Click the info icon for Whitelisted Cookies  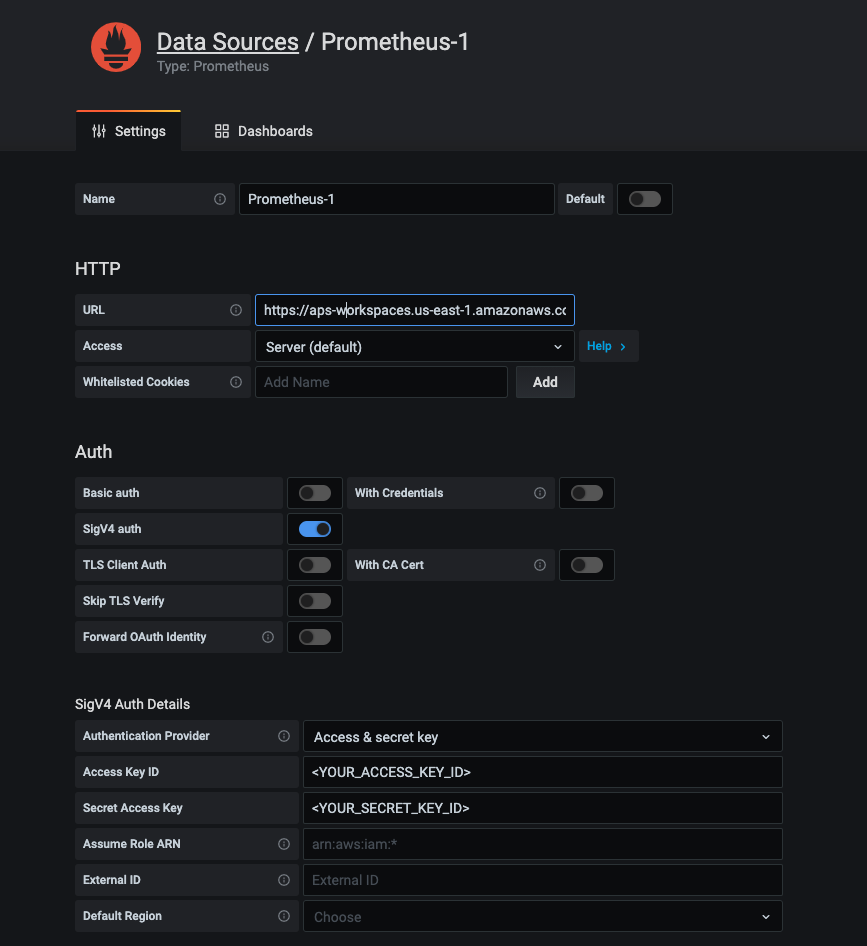click(x=235, y=382)
